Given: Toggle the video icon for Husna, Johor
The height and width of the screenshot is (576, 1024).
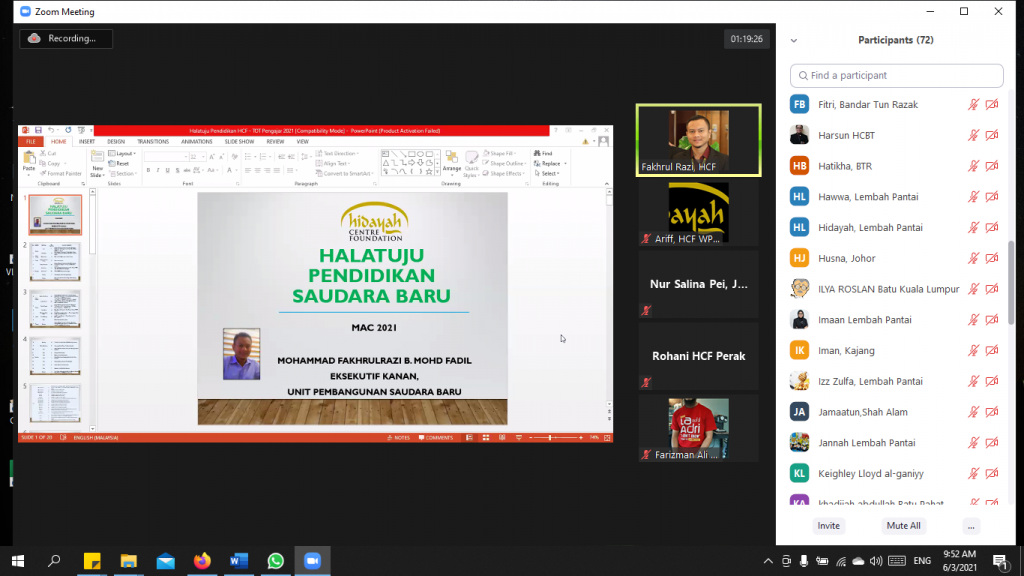Looking at the screenshot, I should 991,258.
